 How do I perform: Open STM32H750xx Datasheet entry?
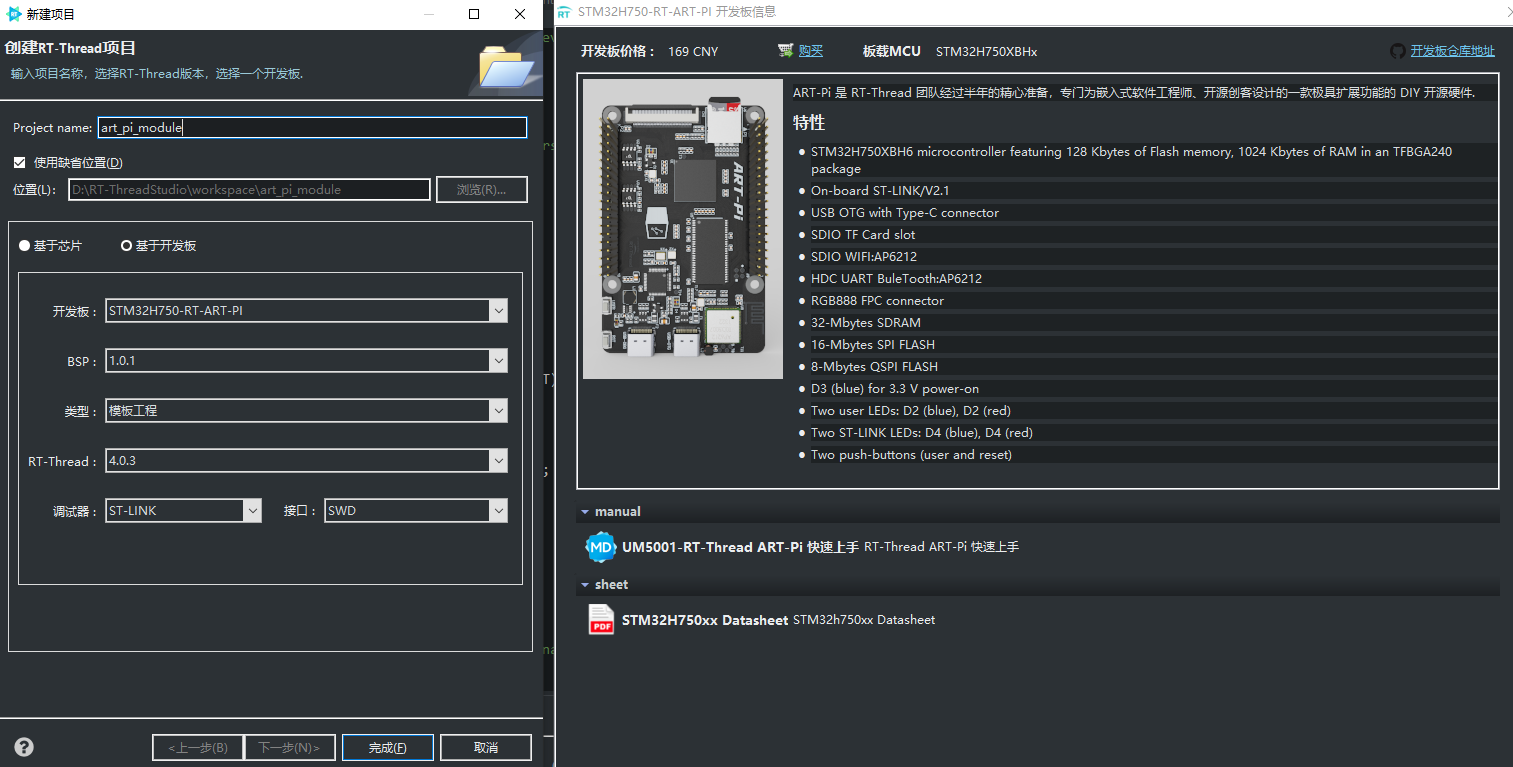click(705, 620)
